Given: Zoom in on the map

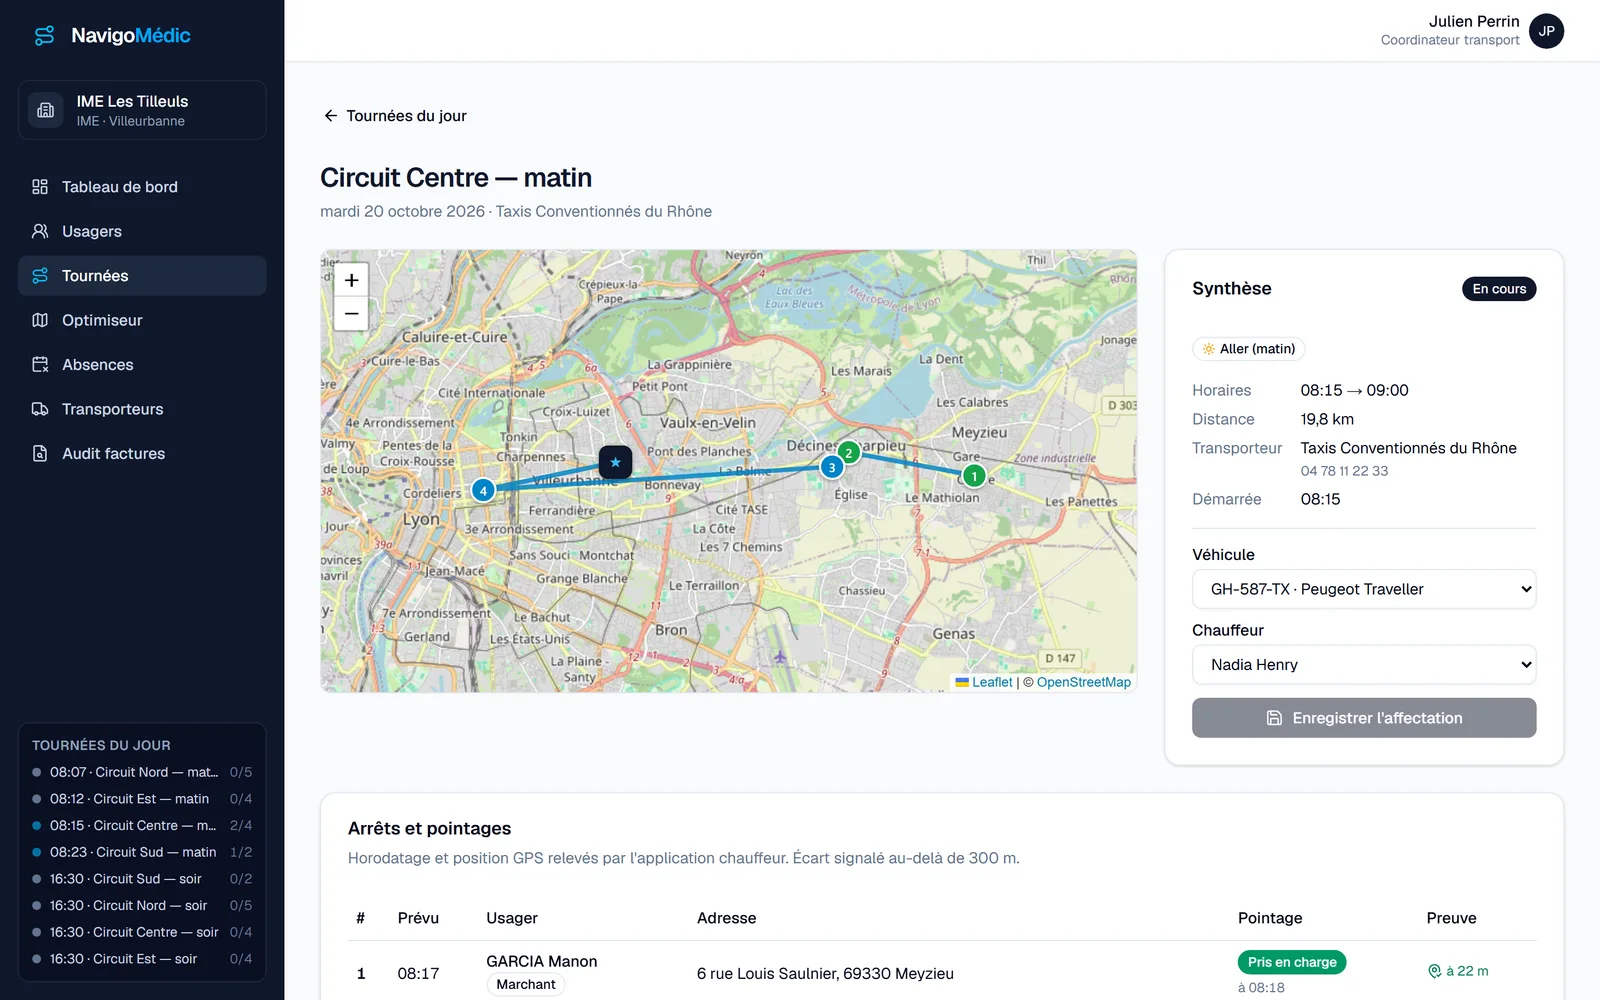Looking at the screenshot, I should point(351,281).
